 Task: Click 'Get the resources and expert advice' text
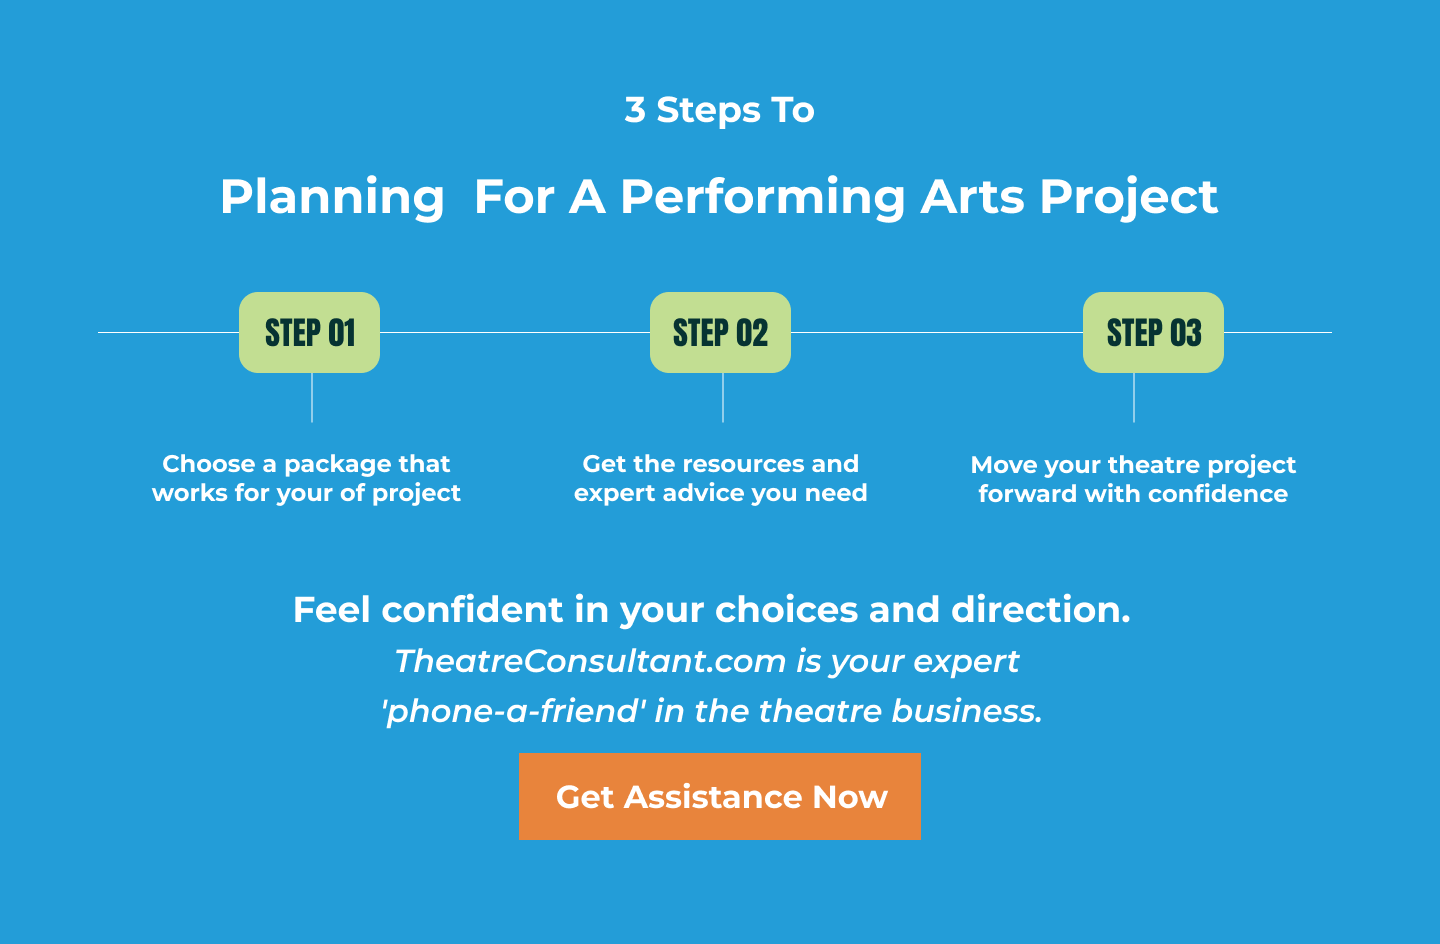pyautogui.click(x=720, y=478)
